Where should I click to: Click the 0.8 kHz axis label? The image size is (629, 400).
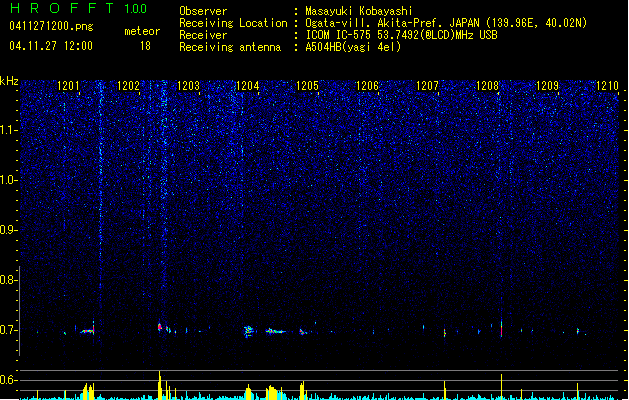click(8, 280)
